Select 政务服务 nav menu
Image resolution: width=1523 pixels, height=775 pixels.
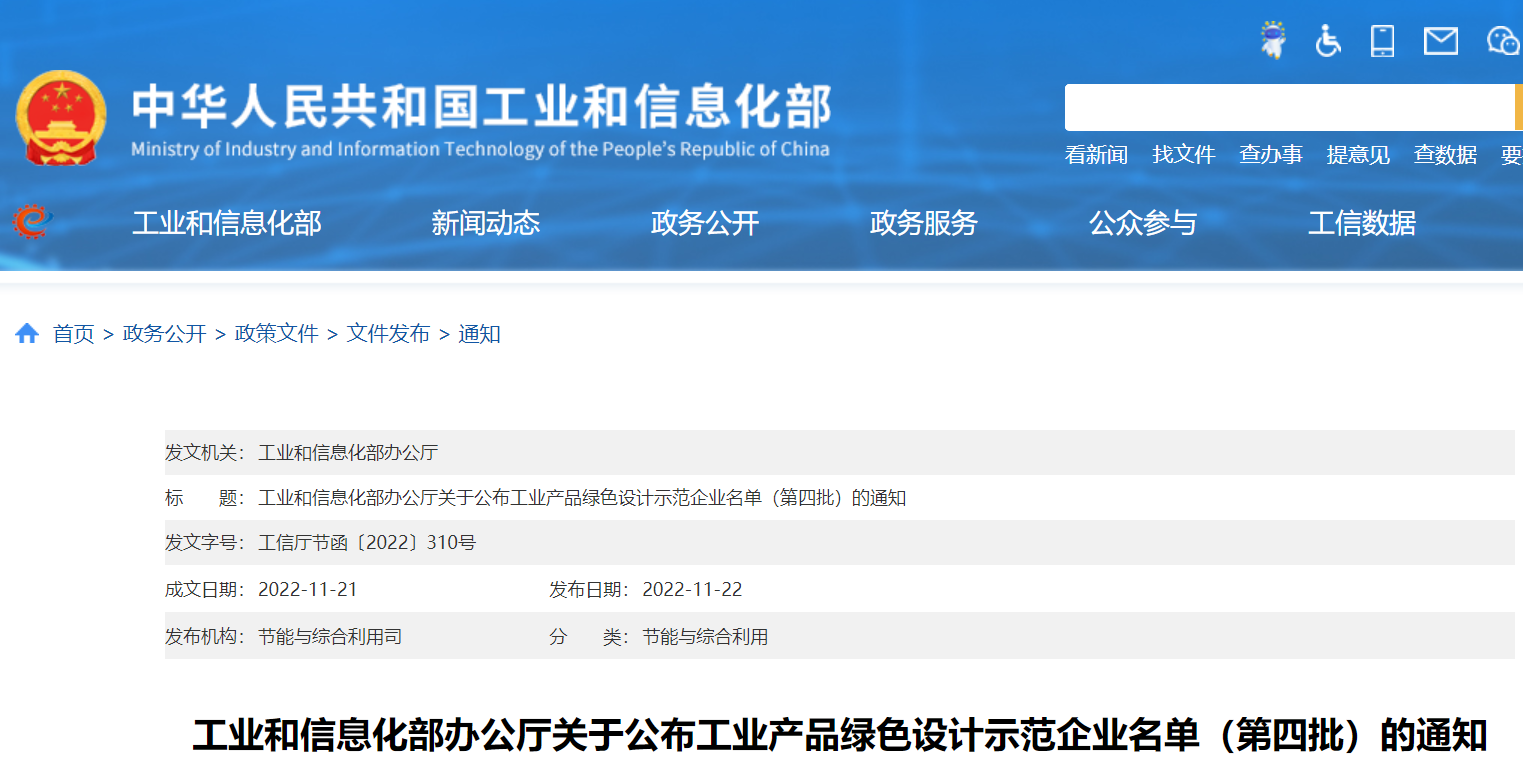tap(924, 222)
